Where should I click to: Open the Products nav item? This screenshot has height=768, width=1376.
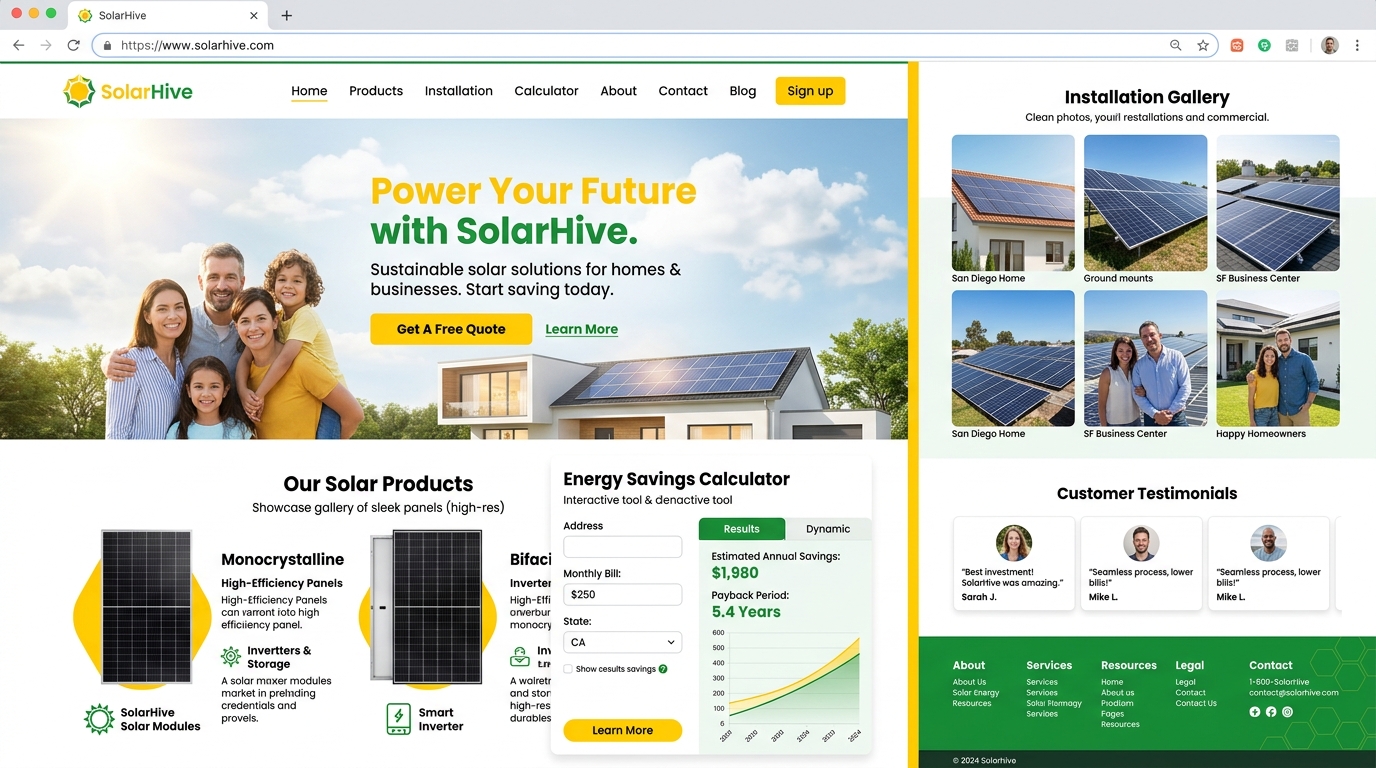coord(376,91)
